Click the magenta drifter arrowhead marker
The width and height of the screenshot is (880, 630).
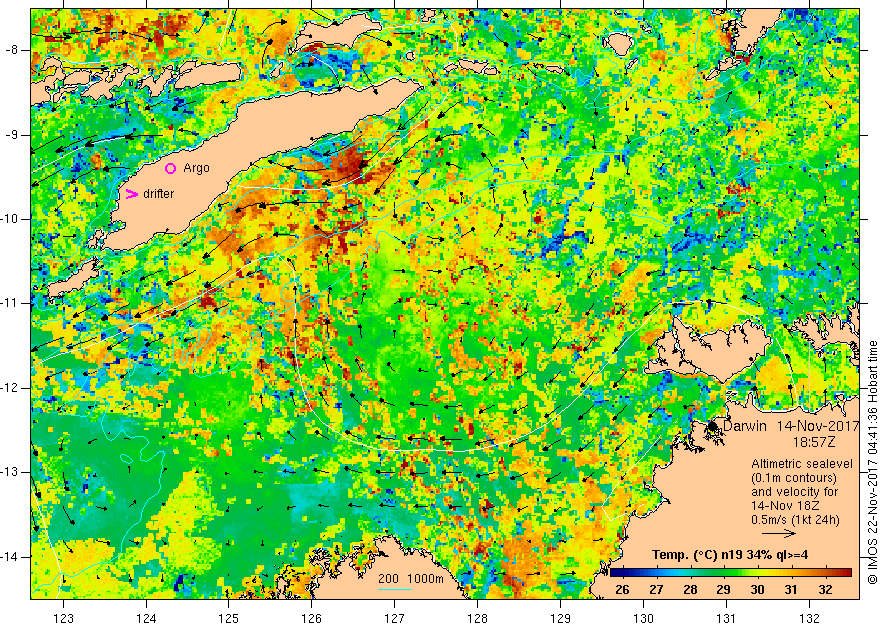point(131,194)
